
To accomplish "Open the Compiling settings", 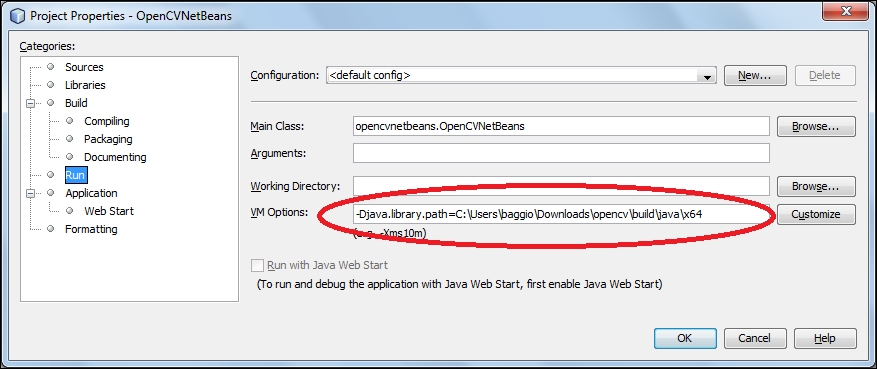I will coord(106,121).
